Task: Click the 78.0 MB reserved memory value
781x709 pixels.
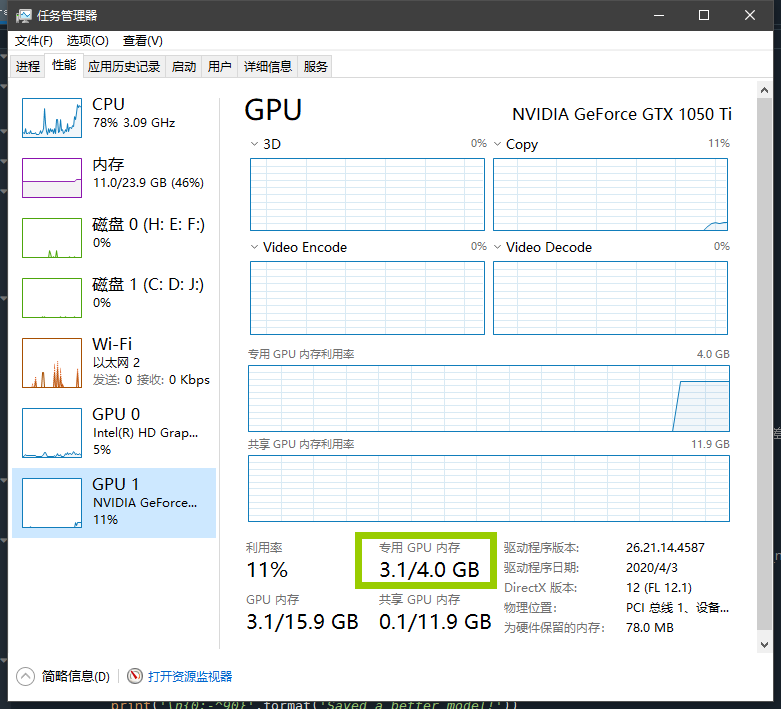Action: pyautogui.click(x=650, y=627)
